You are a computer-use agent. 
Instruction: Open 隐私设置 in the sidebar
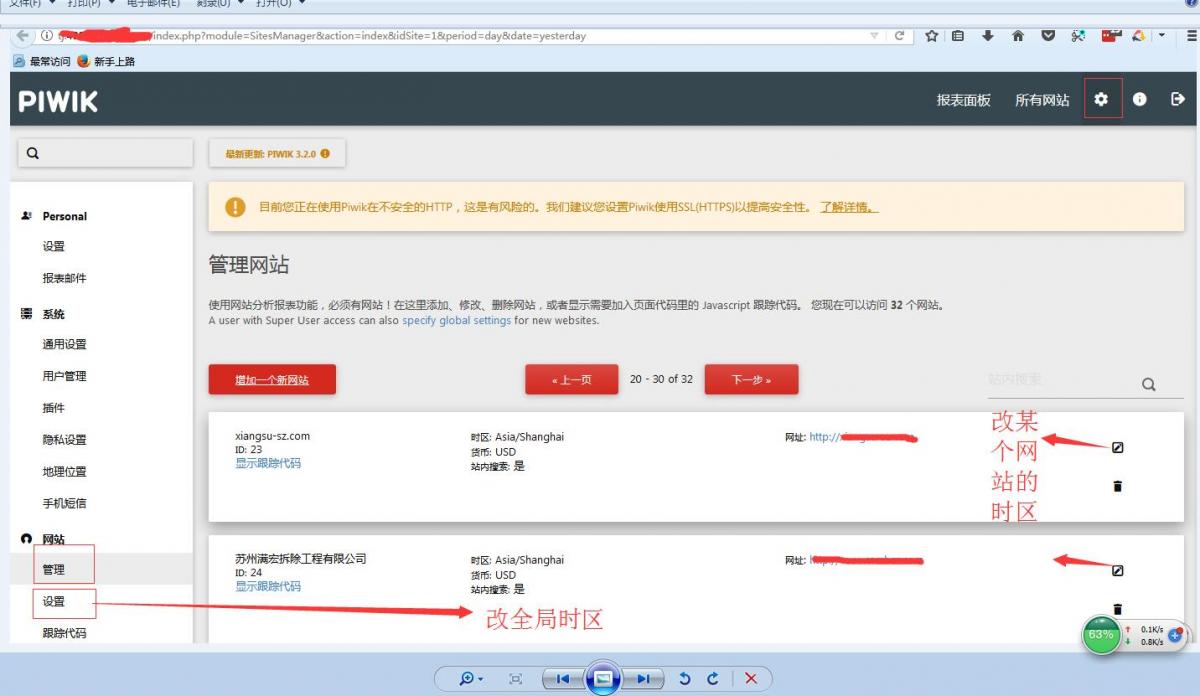(x=64, y=439)
